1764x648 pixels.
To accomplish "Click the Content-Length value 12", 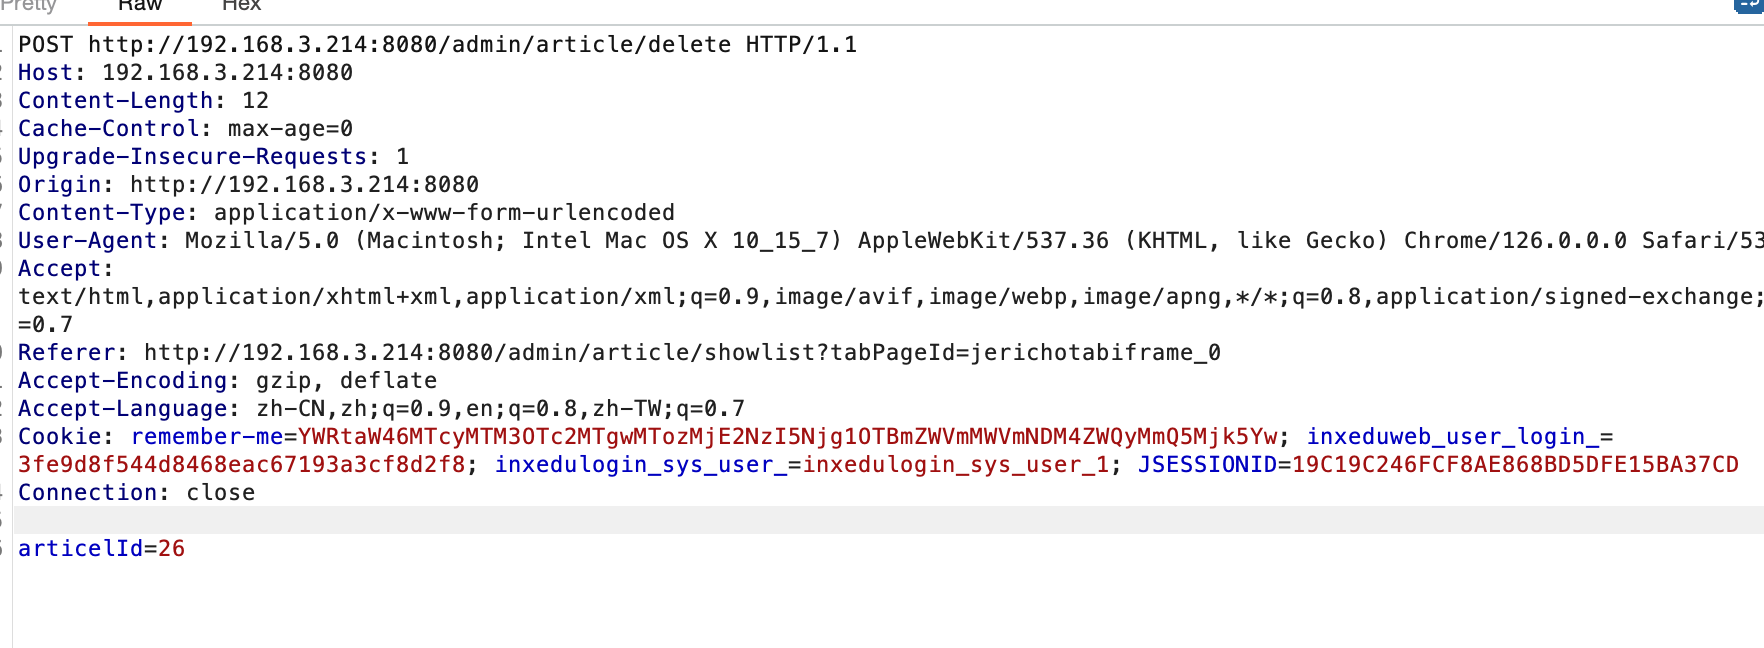I will [256, 101].
